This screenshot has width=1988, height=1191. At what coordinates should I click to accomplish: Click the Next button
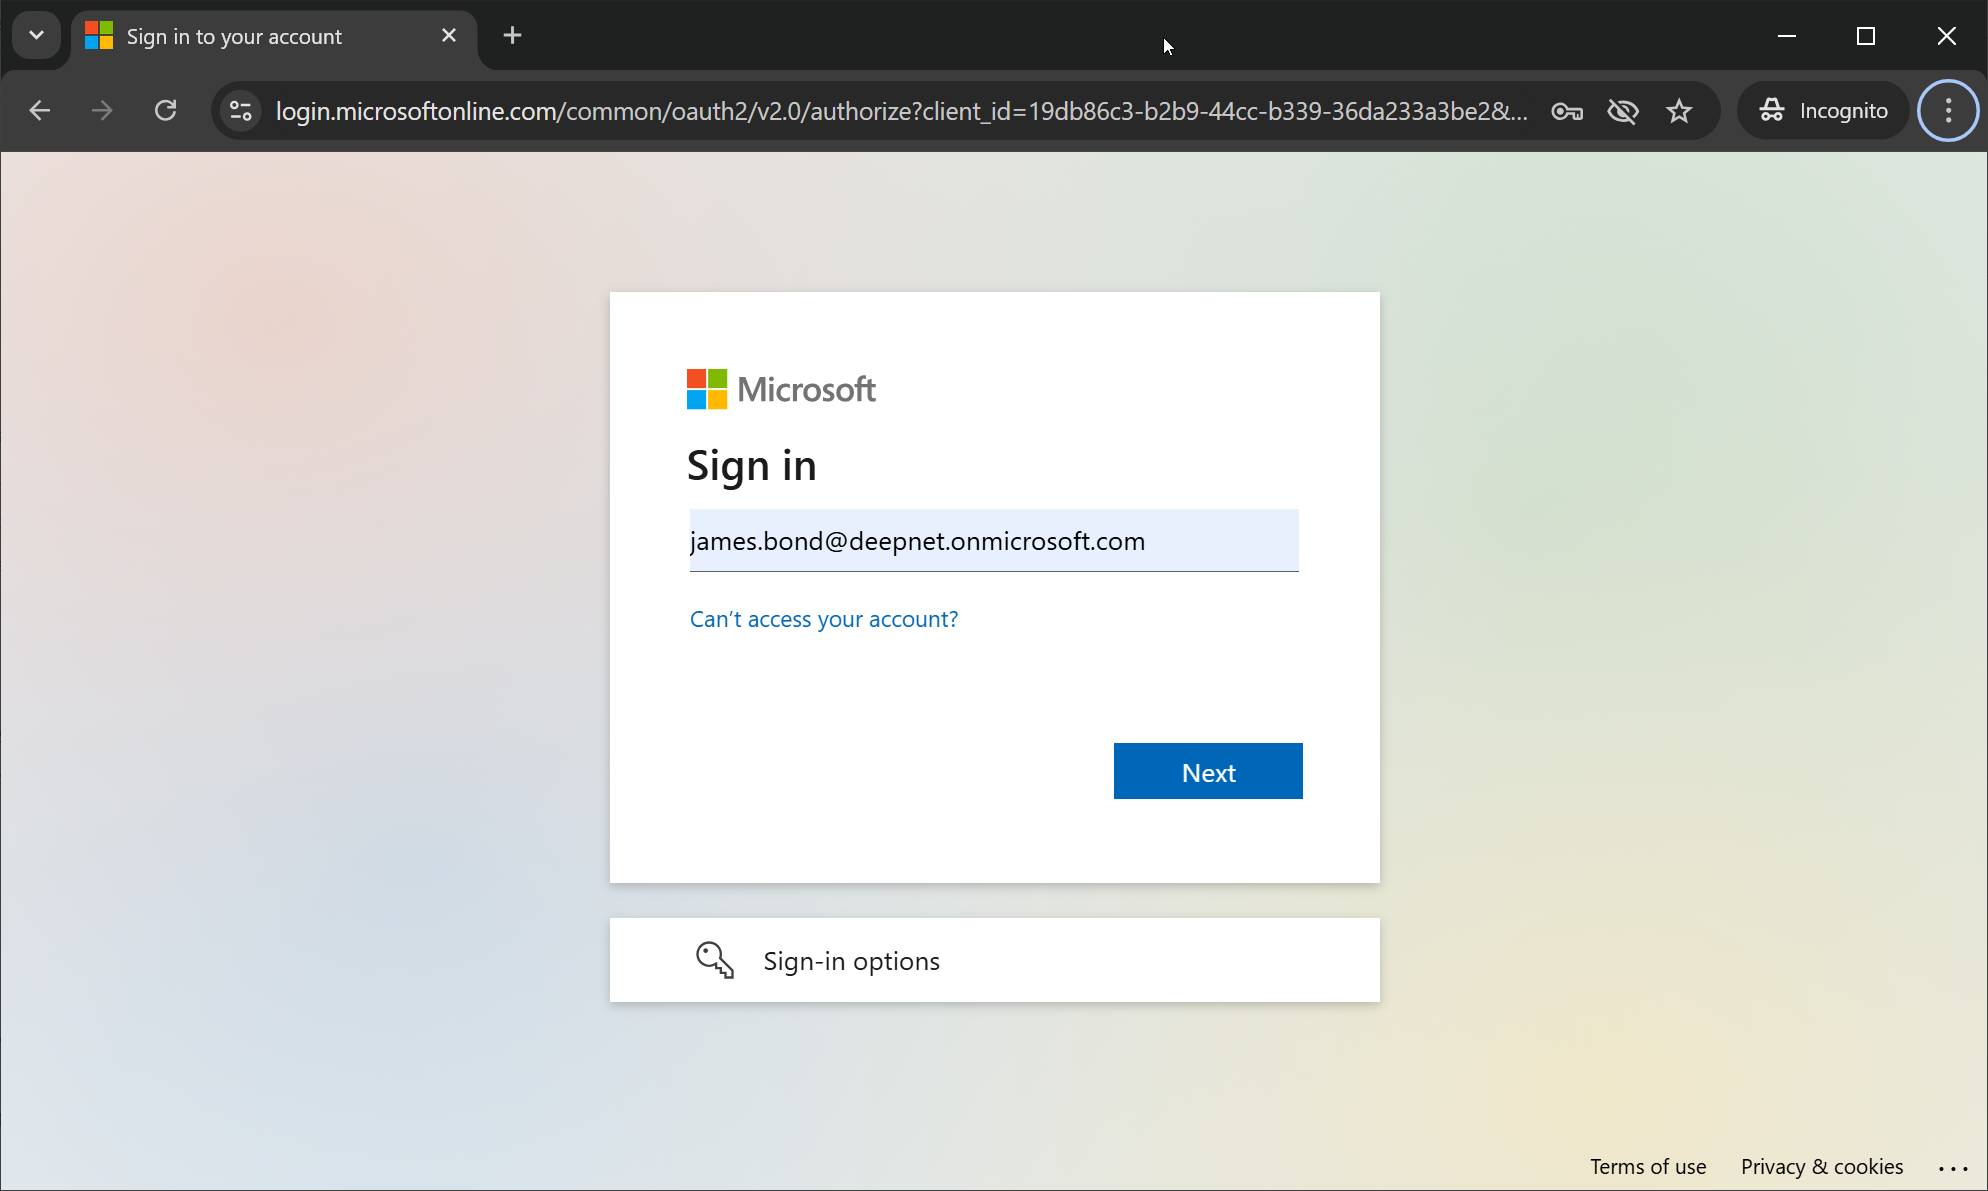(x=1208, y=771)
